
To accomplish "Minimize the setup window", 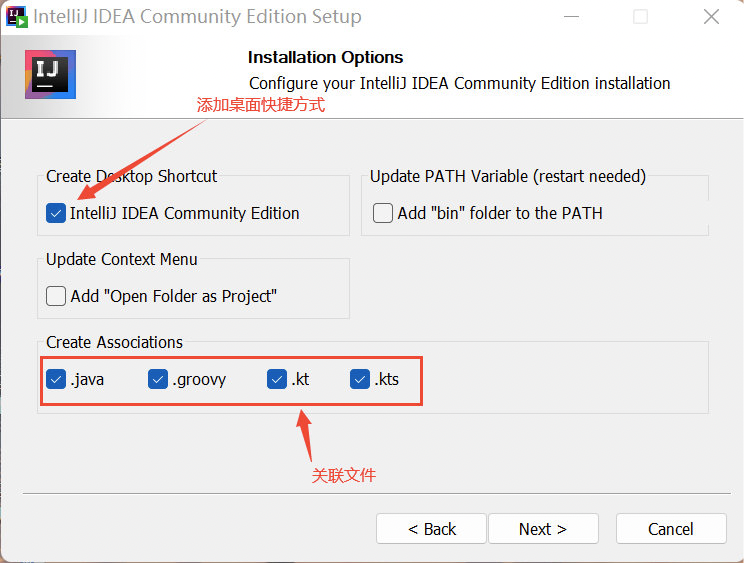I will 571,17.
